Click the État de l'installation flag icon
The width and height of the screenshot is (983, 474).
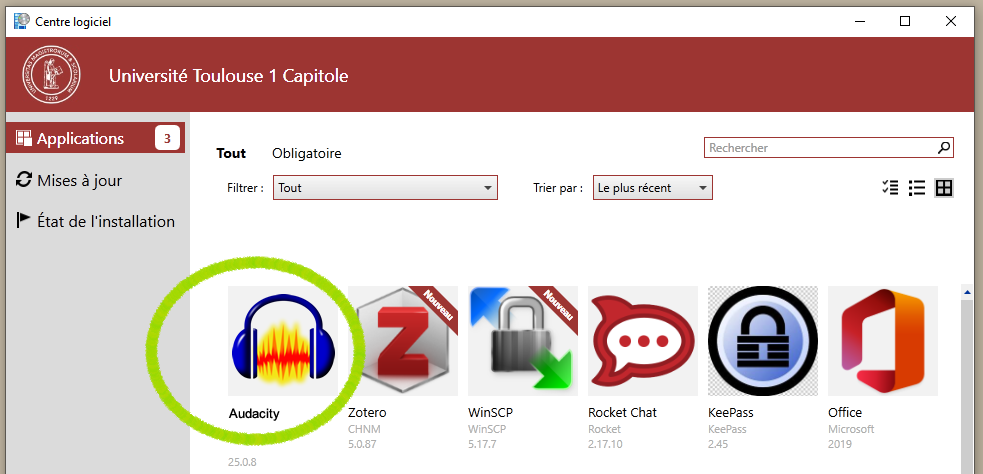(23, 220)
